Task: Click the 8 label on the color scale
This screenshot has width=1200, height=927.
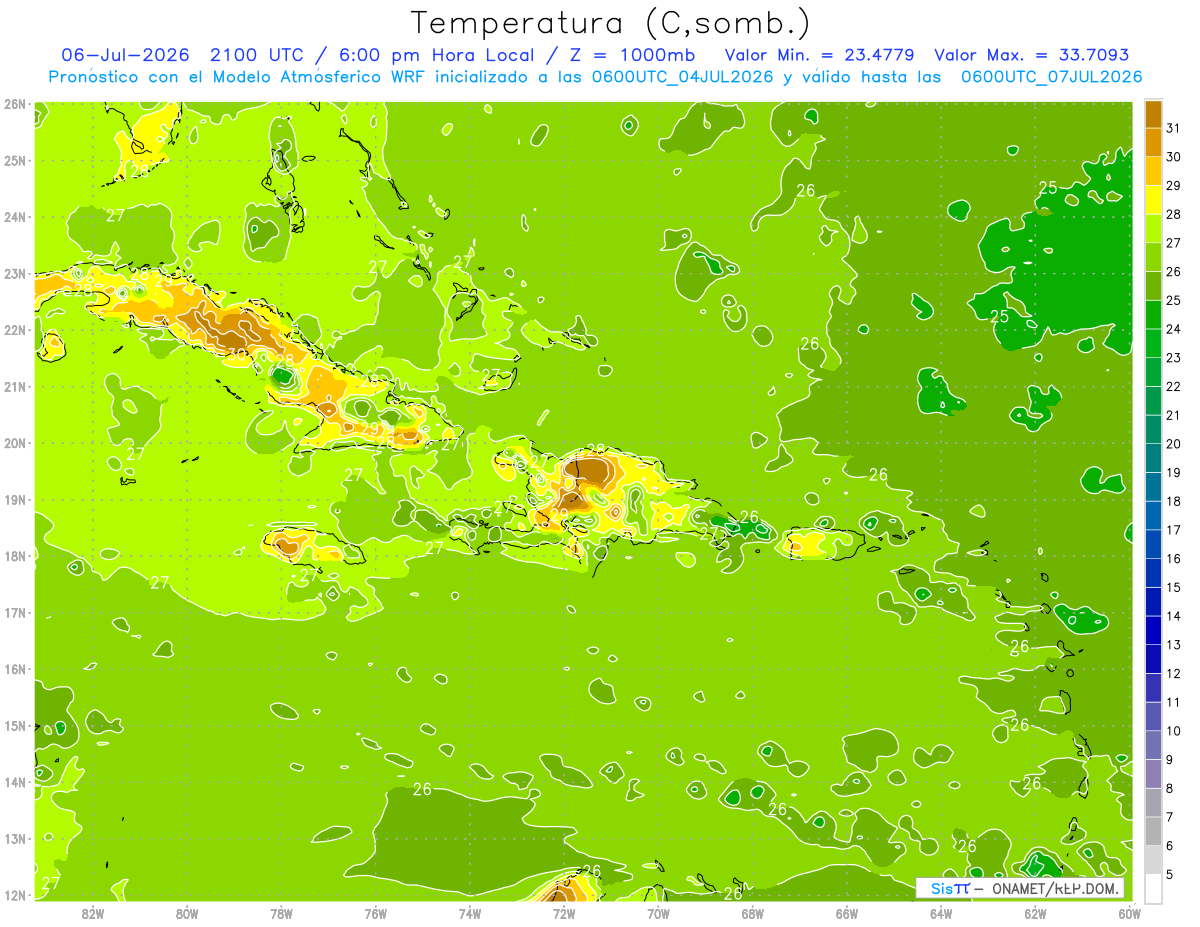Action: point(1169,789)
